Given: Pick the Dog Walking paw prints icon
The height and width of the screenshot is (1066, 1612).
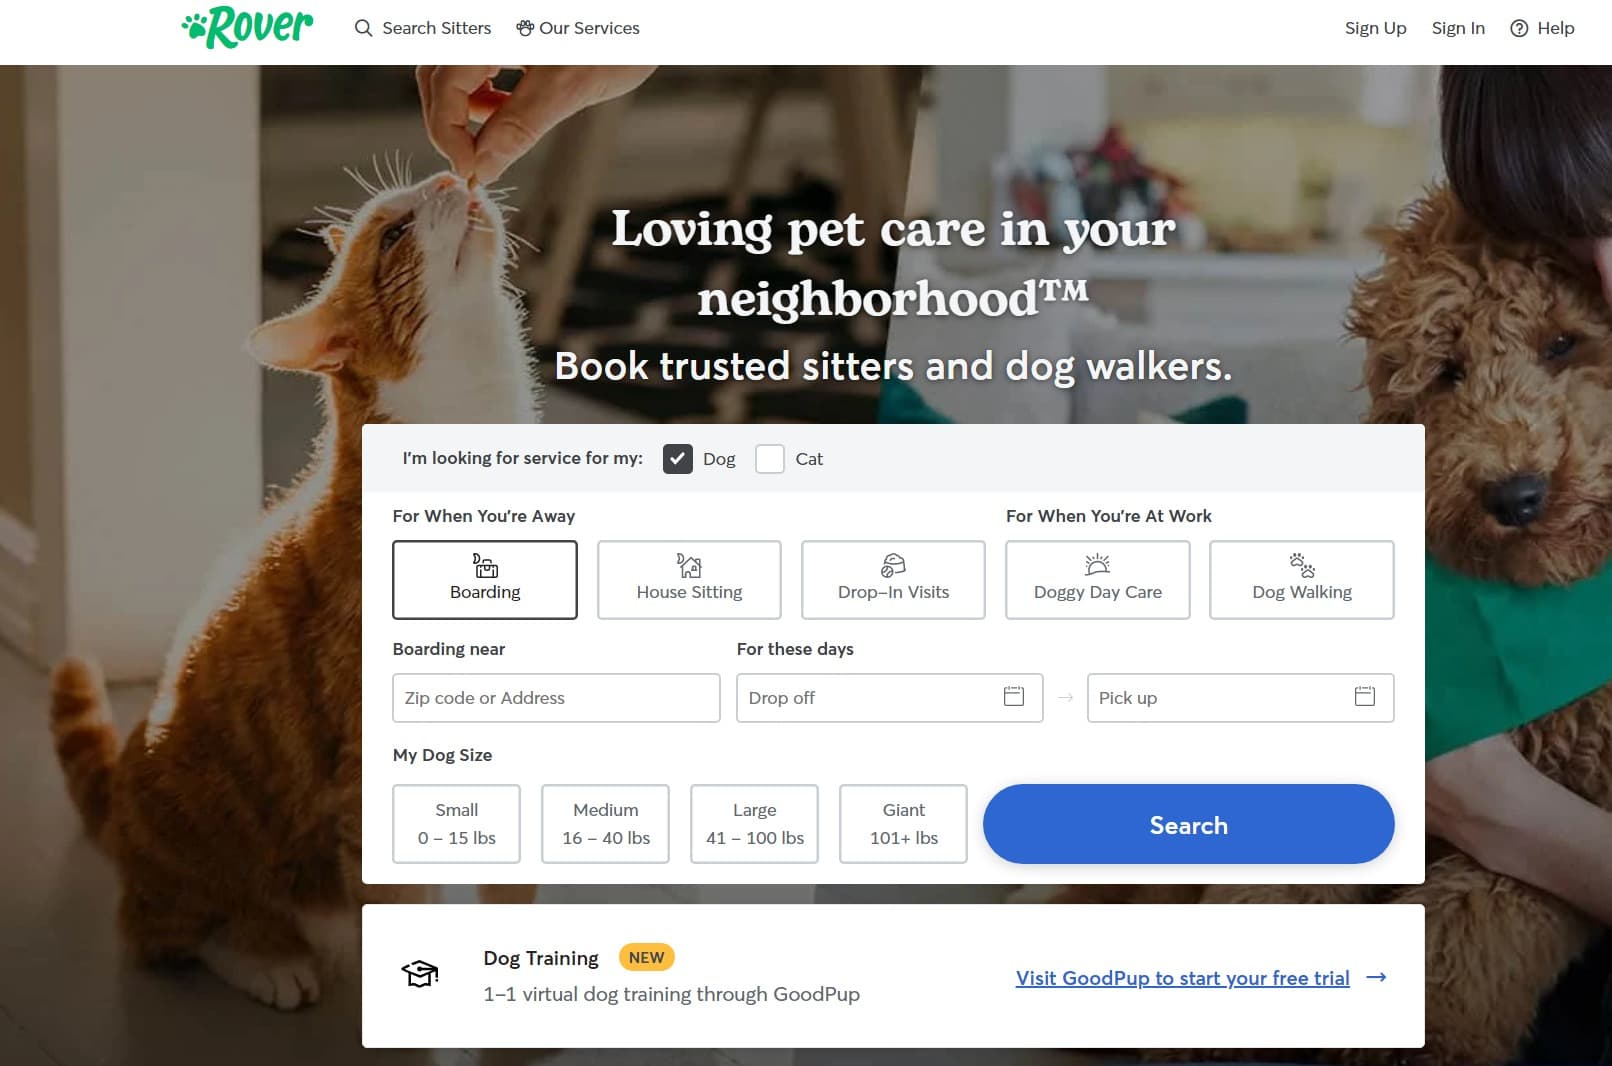Looking at the screenshot, I should pyautogui.click(x=1301, y=565).
